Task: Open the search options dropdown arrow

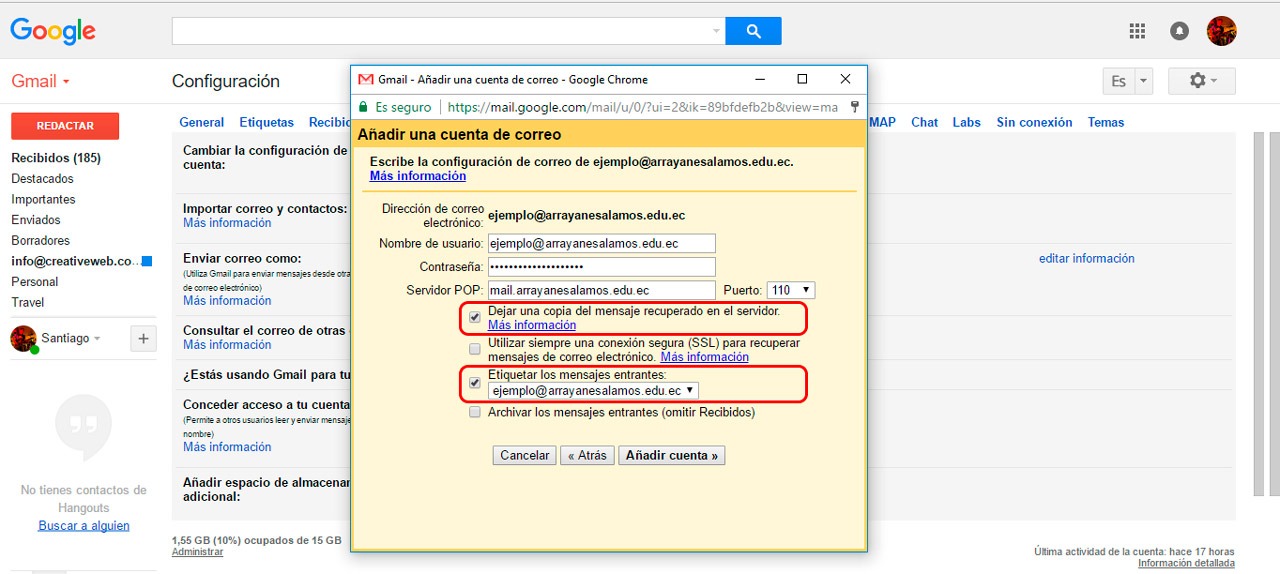Action: pos(716,31)
